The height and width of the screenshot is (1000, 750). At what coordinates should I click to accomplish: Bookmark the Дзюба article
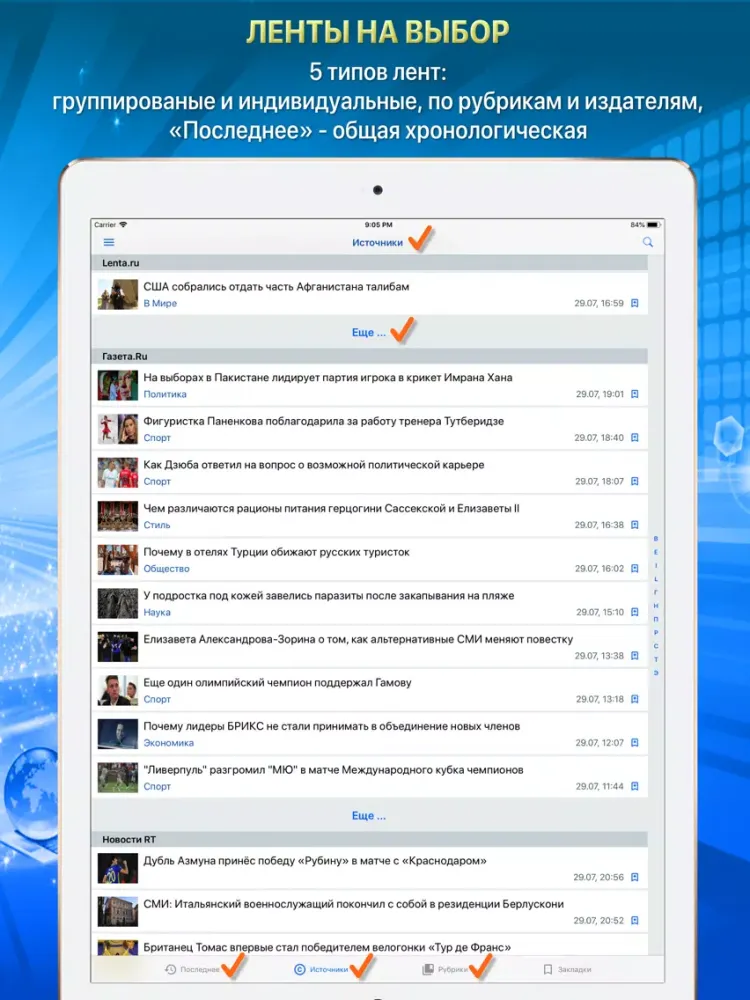635,482
